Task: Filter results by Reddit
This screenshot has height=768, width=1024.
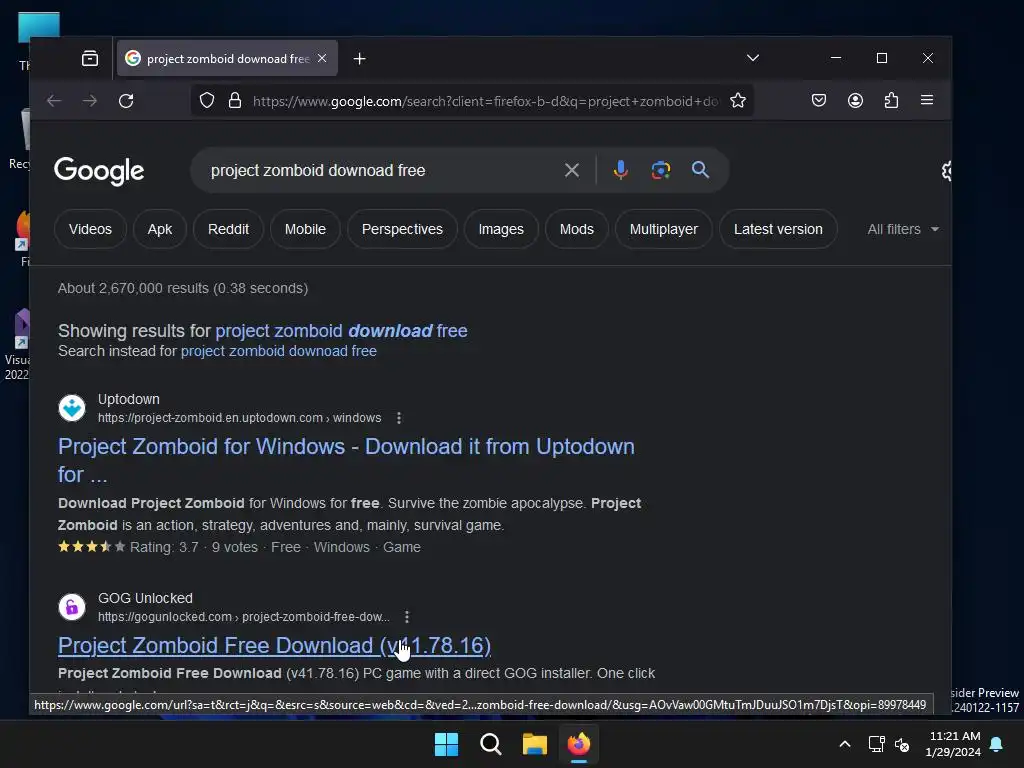Action: (229, 229)
